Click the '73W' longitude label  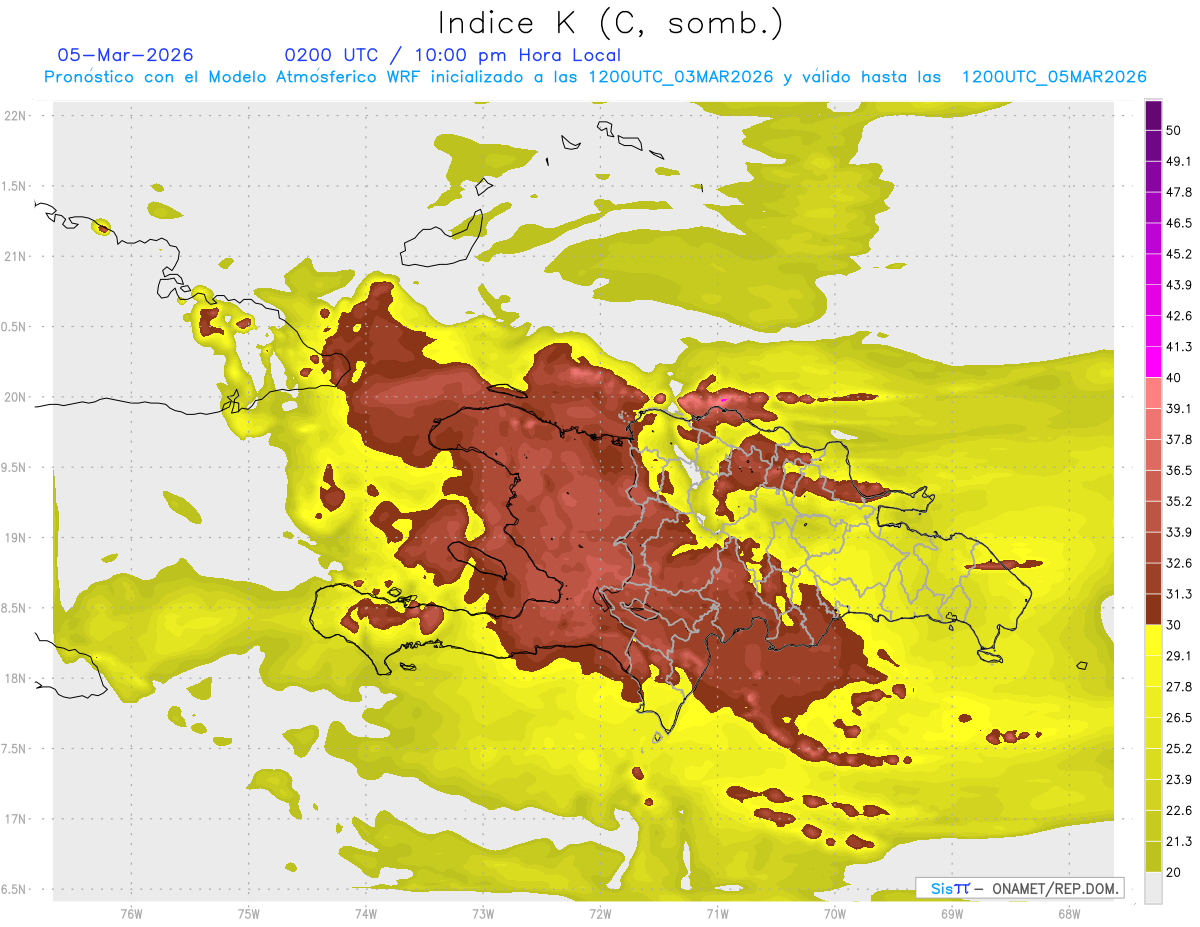coord(483,913)
